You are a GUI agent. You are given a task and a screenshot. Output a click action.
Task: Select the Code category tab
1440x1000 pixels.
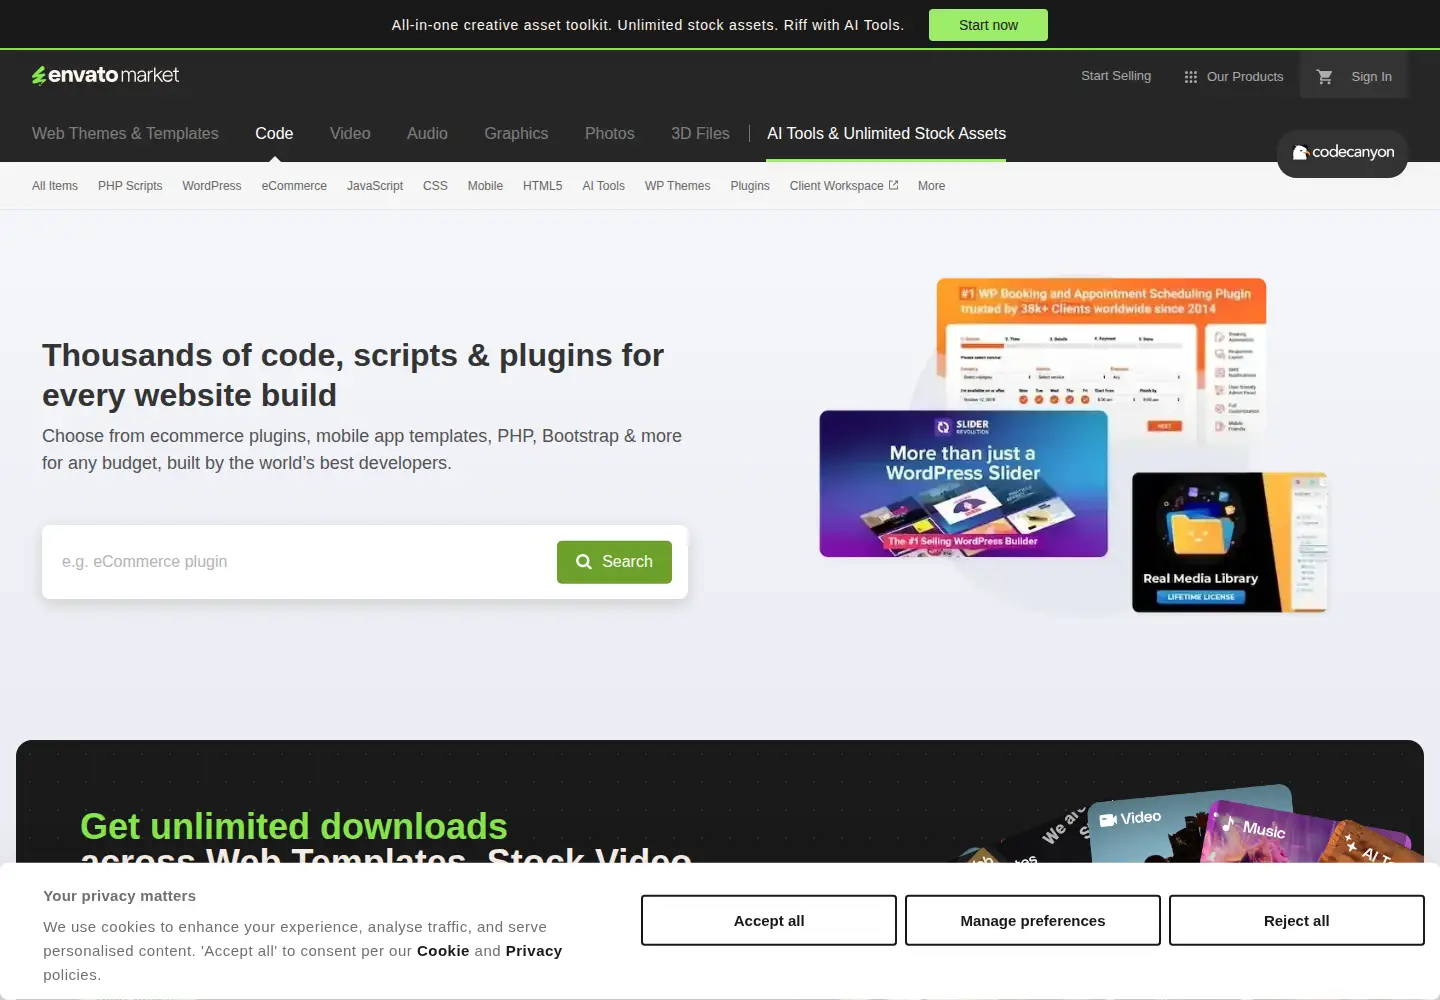274,133
